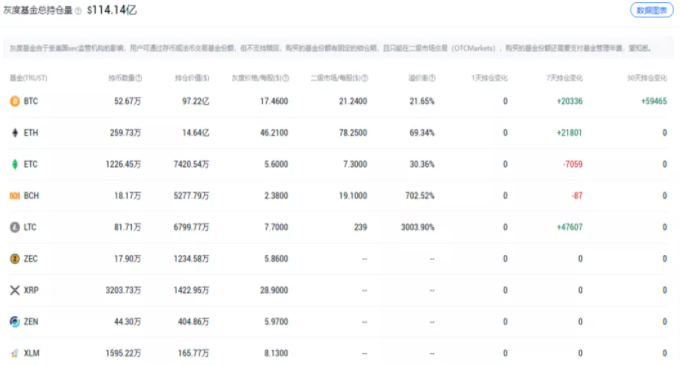This screenshot has width=680, height=366.
Task: Click the orange BCH coin icon
Action: coord(15,196)
